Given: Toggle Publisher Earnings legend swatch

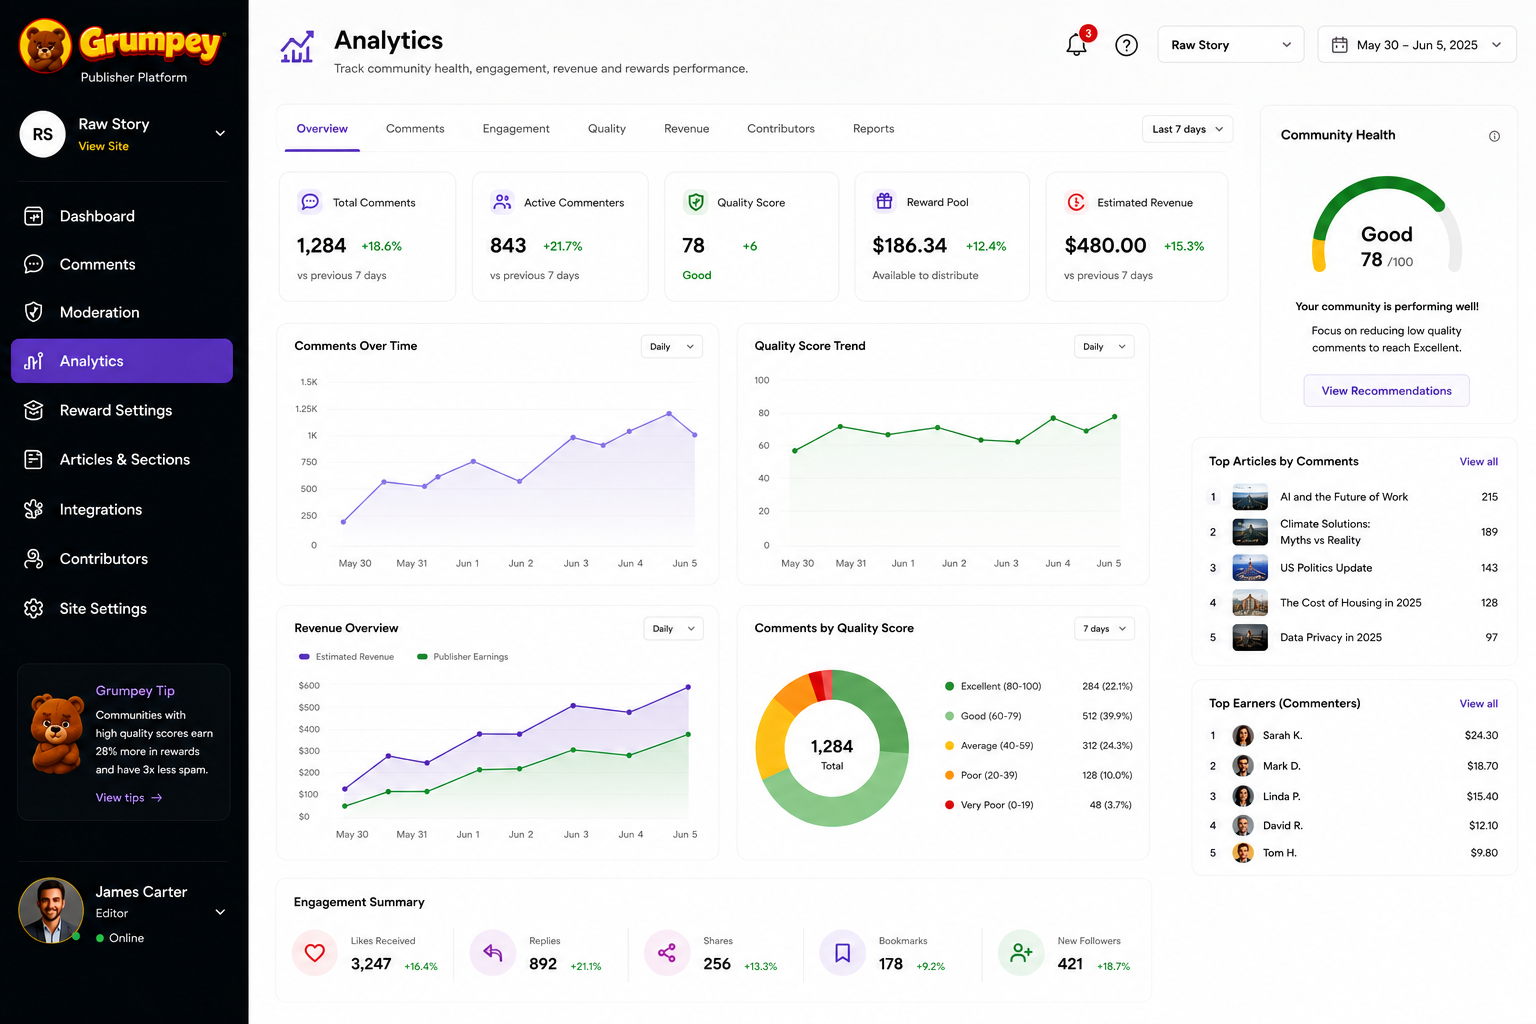Looking at the screenshot, I should point(422,657).
